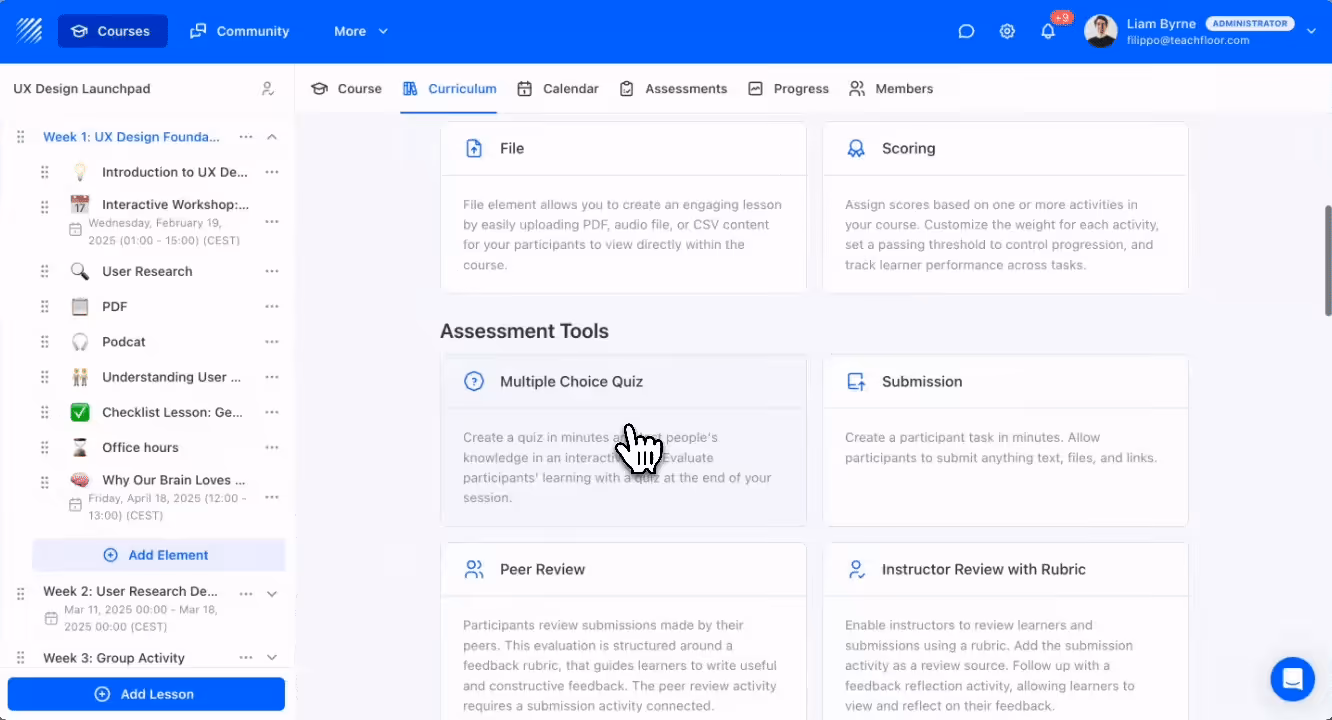Open Office hours lesson options
This screenshot has height=720, width=1332.
[x=272, y=448]
